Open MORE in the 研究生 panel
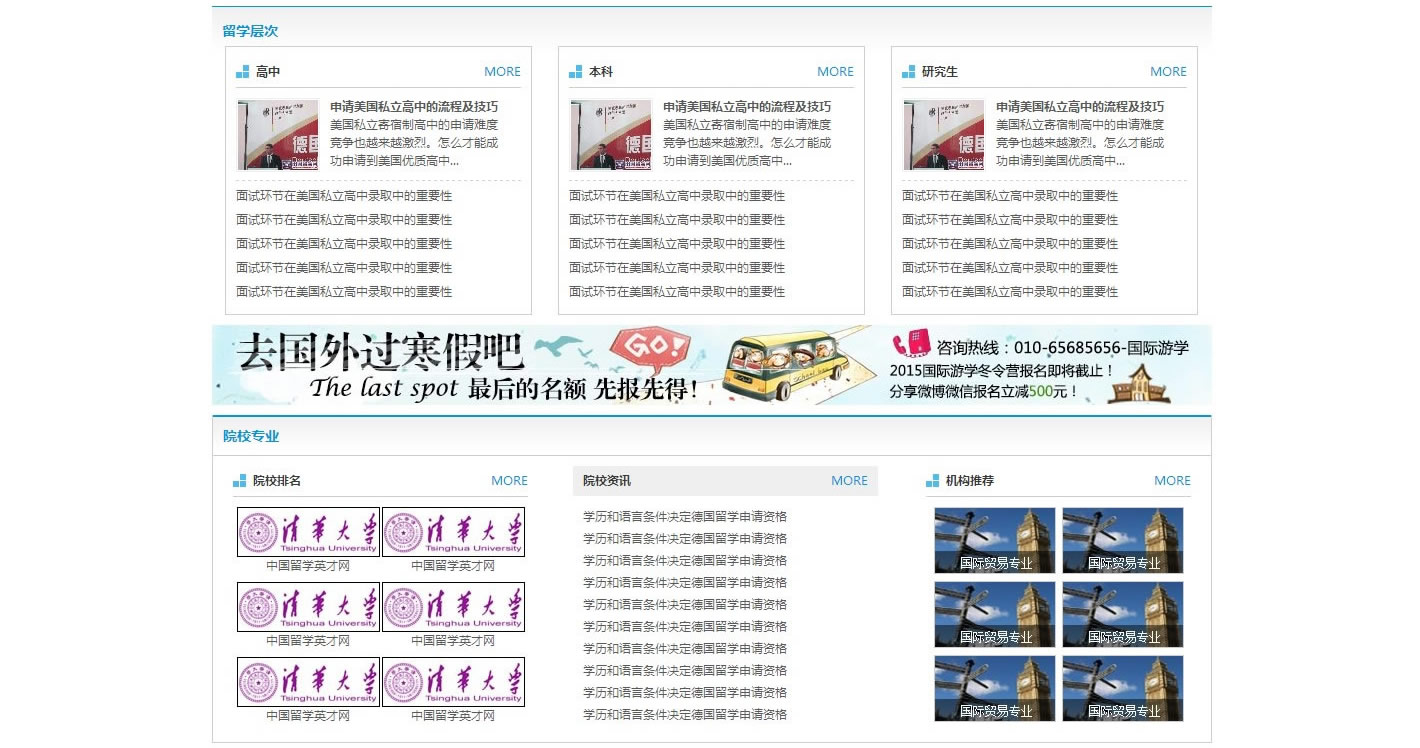Screen dimensions: 1420x748 click(x=1168, y=71)
